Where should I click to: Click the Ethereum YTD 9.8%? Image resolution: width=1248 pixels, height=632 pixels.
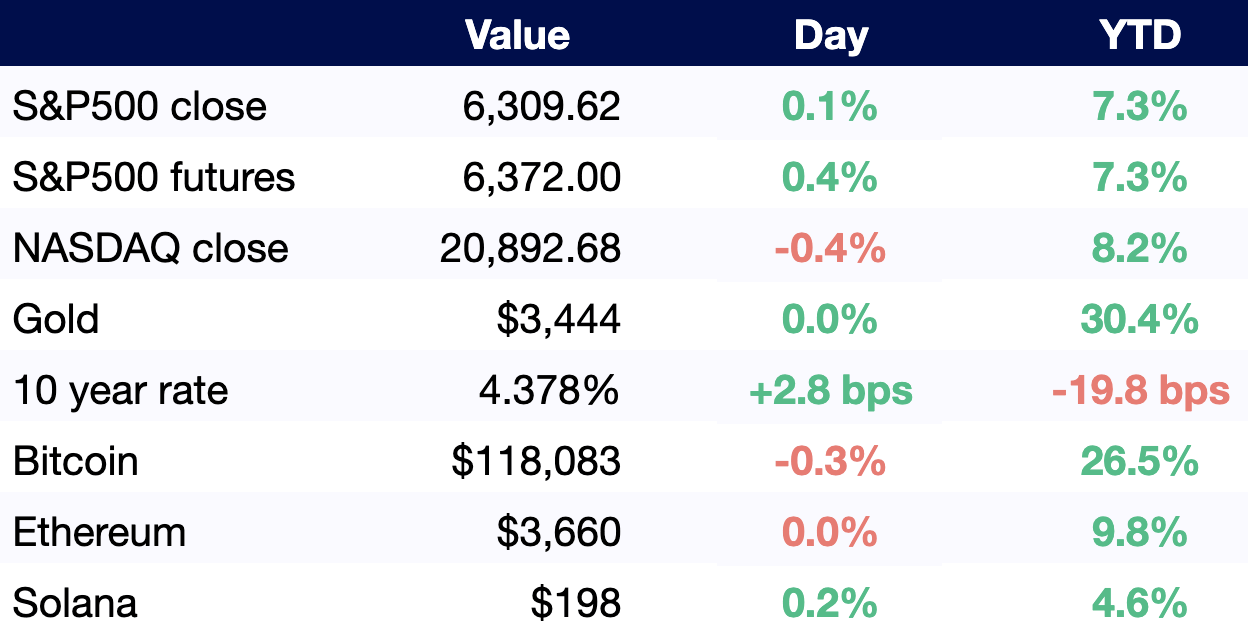[1140, 532]
